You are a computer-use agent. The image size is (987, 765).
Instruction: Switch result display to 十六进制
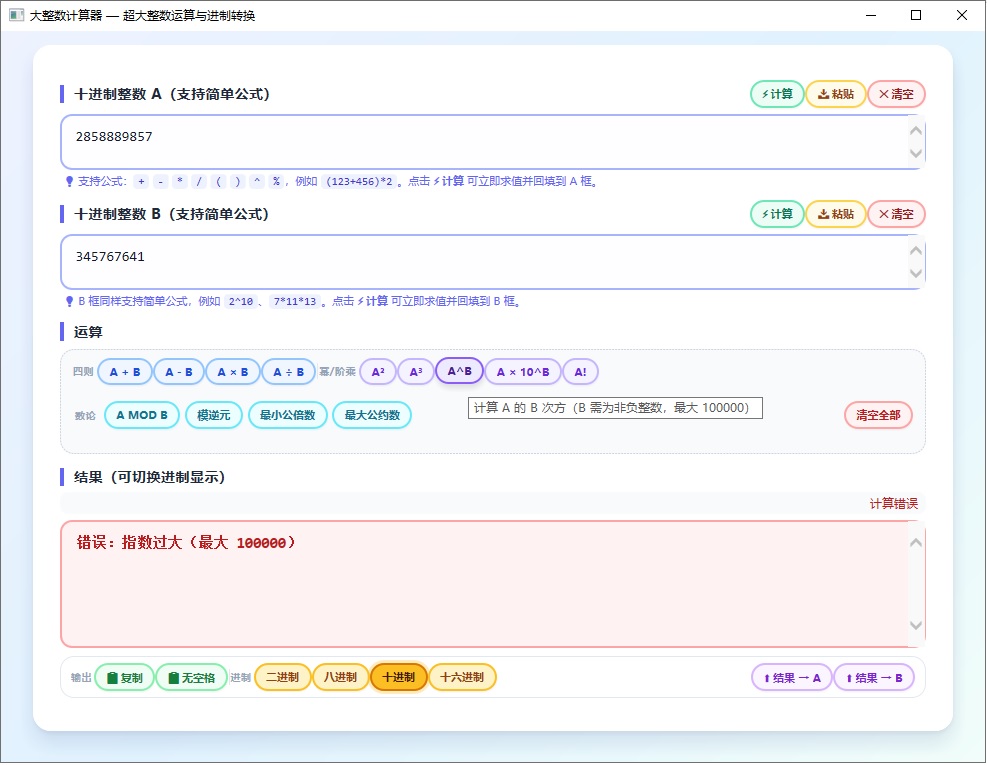click(462, 677)
